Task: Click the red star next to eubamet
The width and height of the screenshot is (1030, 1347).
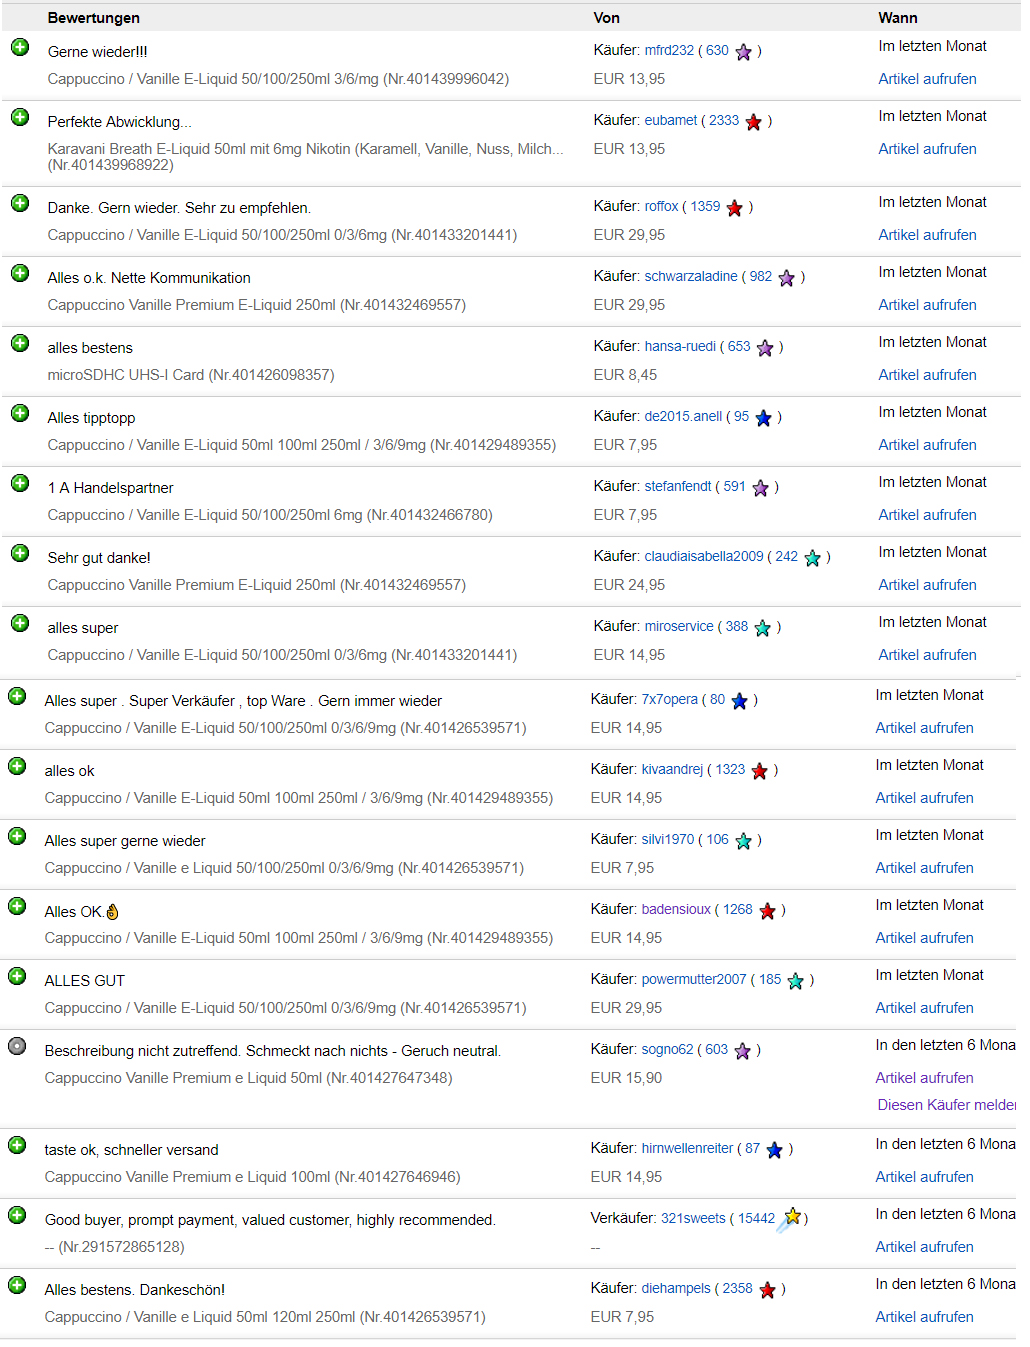Action: pyautogui.click(x=753, y=122)
